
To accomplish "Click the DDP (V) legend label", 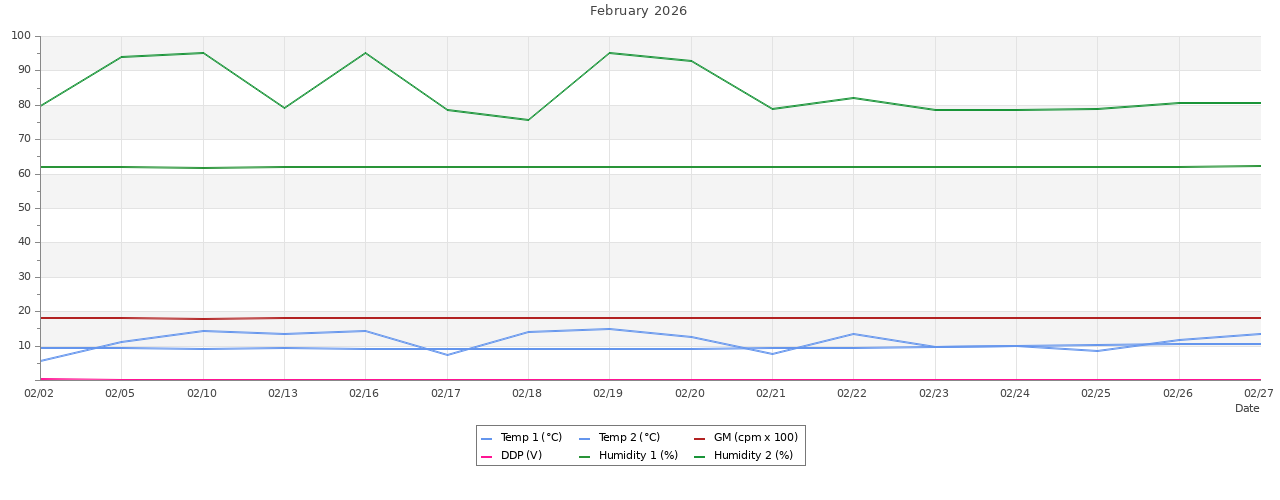I will (x=521, y=456).
